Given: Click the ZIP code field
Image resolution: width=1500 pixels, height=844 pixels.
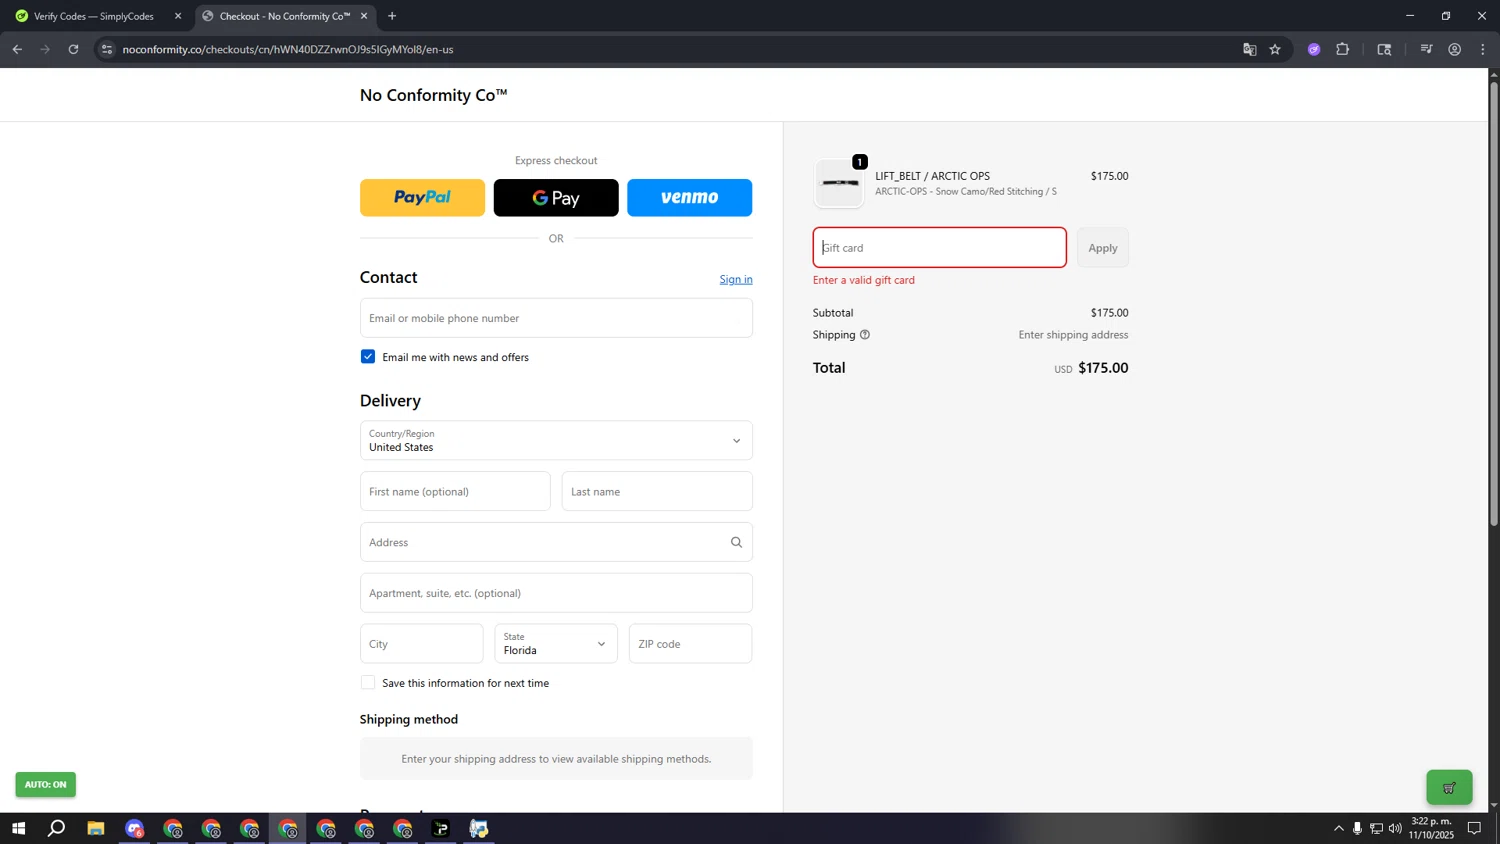Looking at the screenshot, I should pos(690,644).
